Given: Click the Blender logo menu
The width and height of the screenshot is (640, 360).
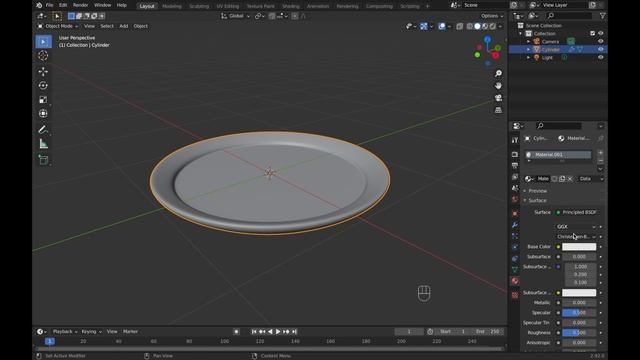Looking at the screenshot, I should coord(39,5).
